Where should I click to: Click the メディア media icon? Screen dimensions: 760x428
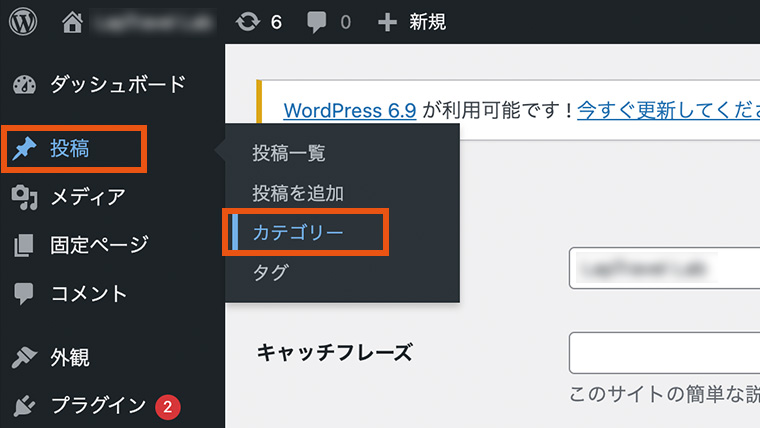pyautogui.click(x=24, y=197)
